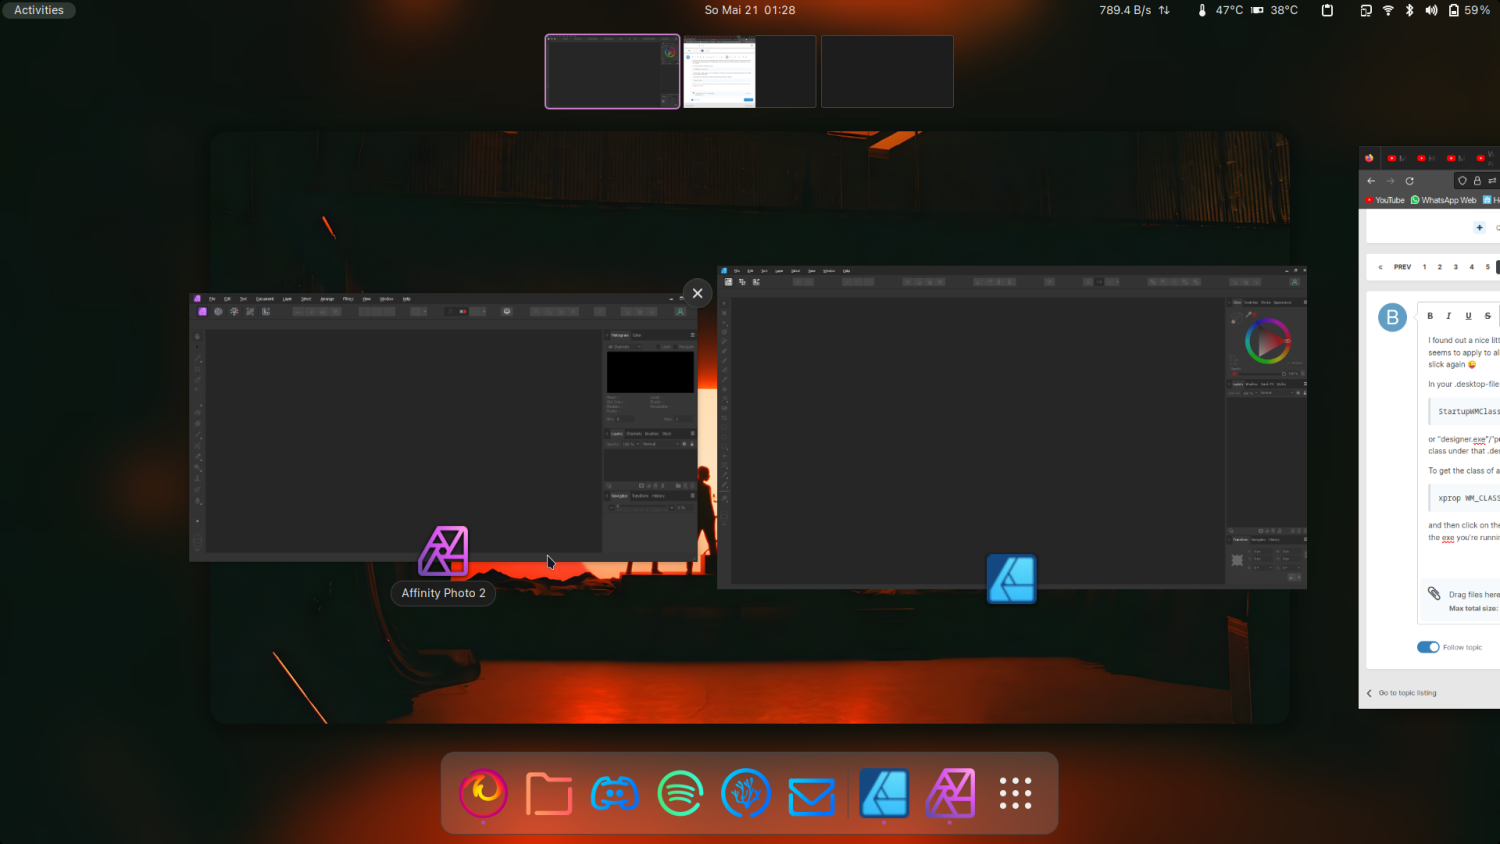Select the second workspace thumbnail at top
Viewport: 1500px width, 844px height.
coord(748,71)
